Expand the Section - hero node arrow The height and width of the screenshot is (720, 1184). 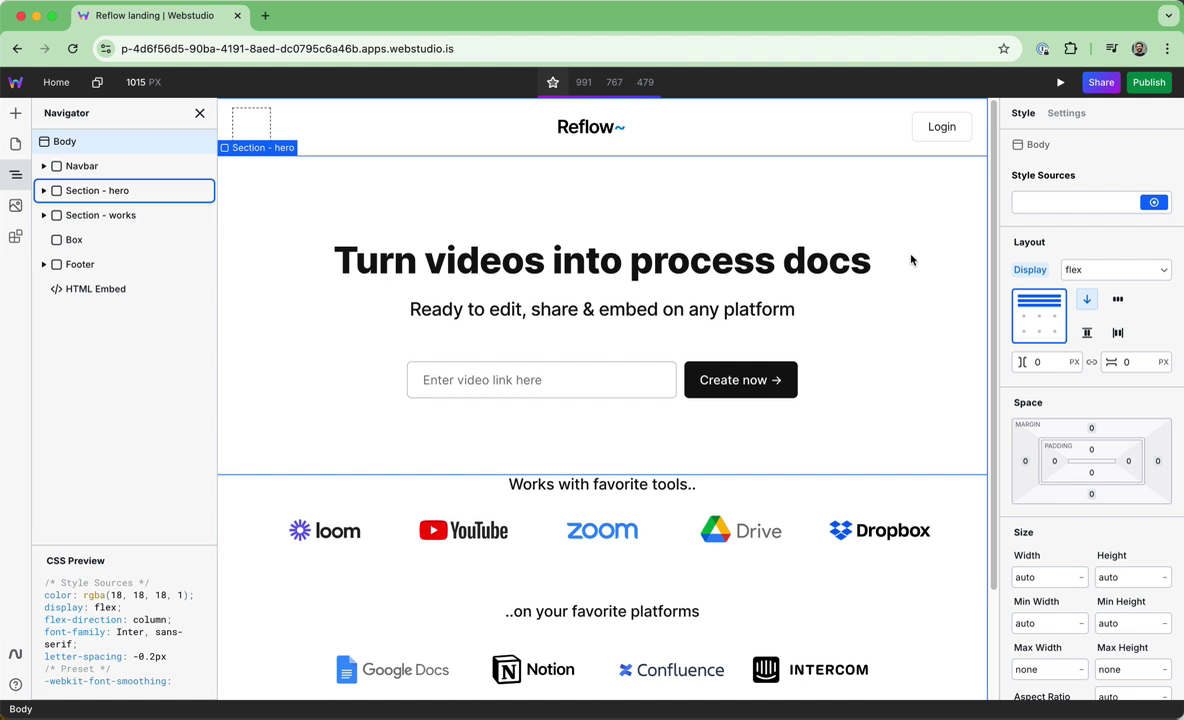tap(44, 191)
